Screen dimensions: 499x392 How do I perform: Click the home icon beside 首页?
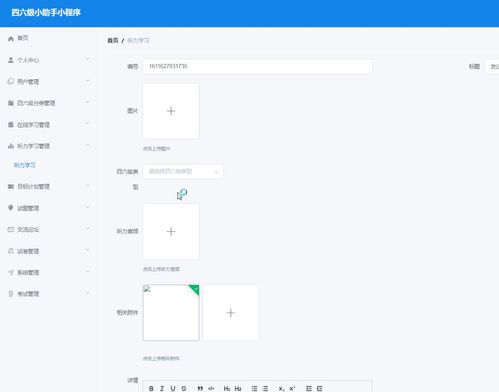tap(11, 39)
